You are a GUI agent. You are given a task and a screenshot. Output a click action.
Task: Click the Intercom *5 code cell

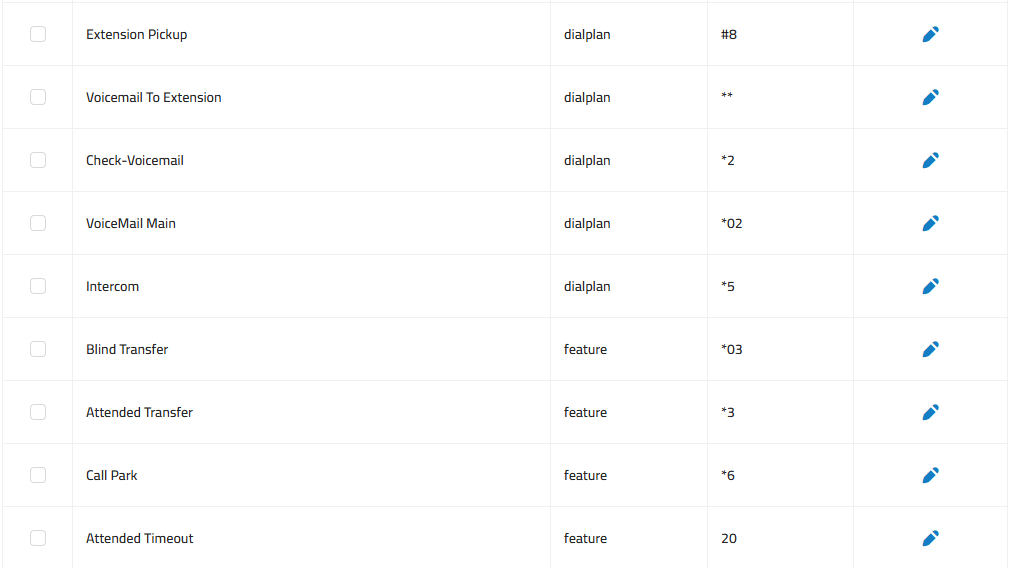click(x=780, y=286)
